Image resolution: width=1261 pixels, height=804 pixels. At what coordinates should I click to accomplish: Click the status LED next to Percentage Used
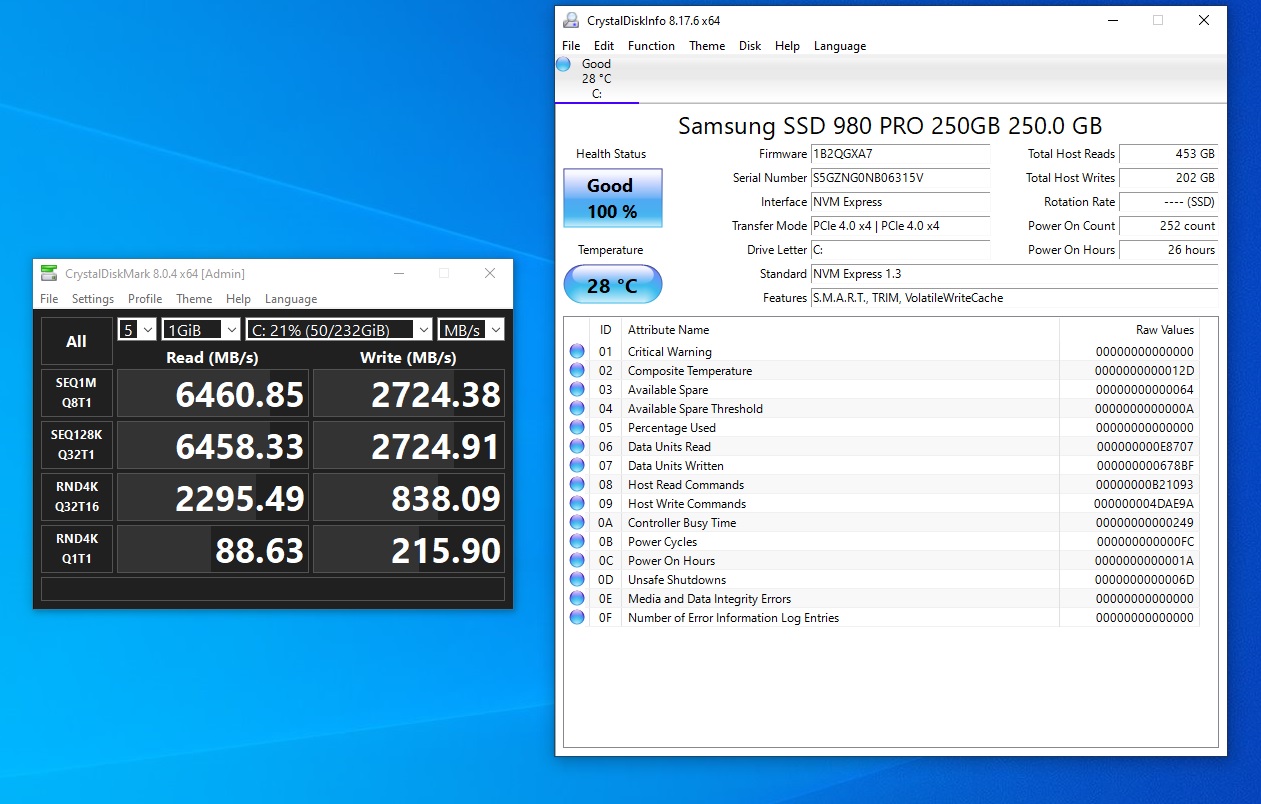coord(577,427)
